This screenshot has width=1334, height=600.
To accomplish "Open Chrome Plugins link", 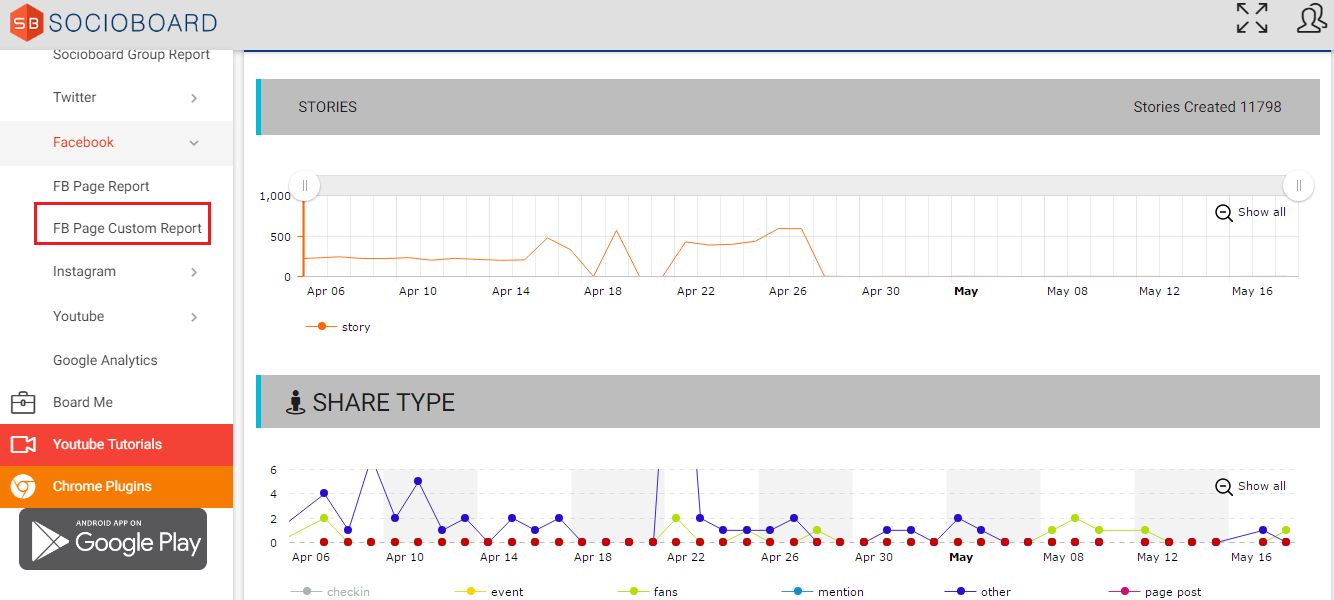I will pyautogui.click(x=102, y=486).
